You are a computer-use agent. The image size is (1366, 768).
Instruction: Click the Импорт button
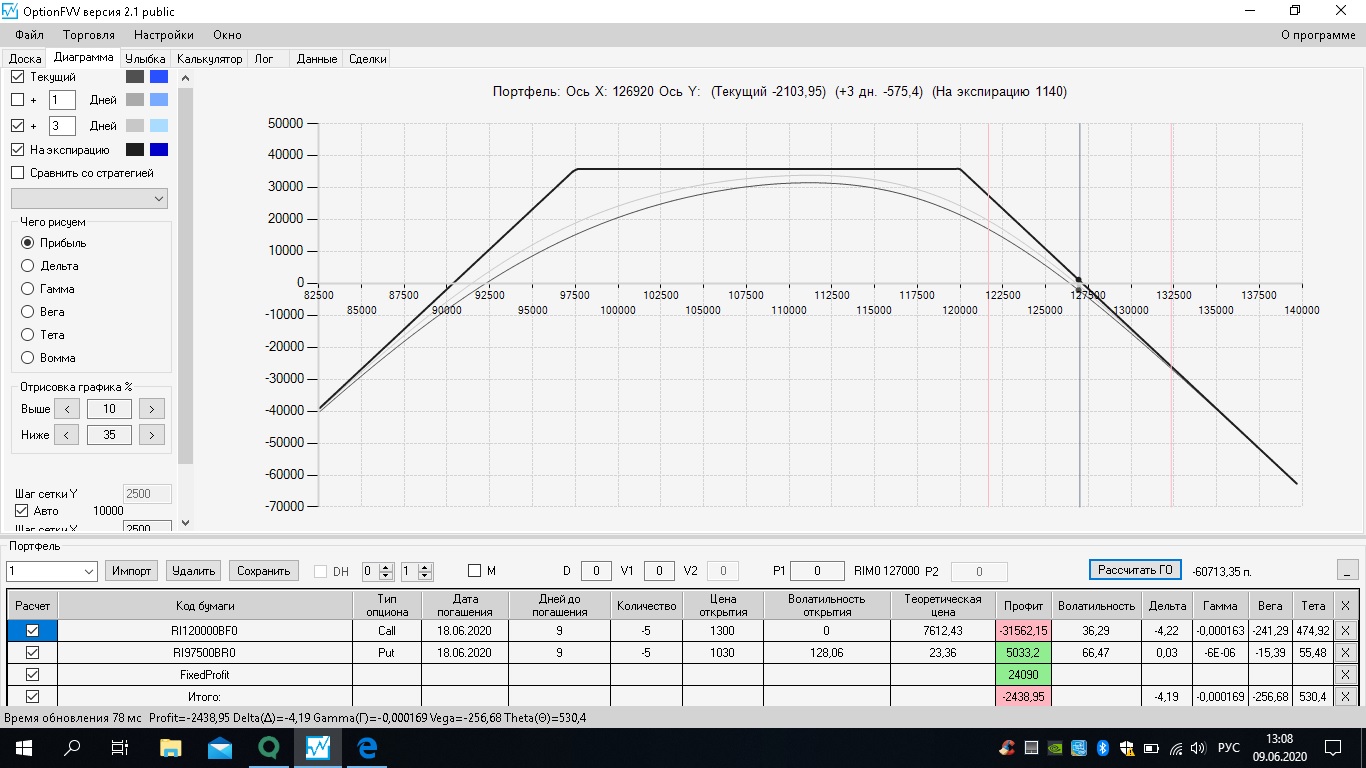(x=132, y=571)
